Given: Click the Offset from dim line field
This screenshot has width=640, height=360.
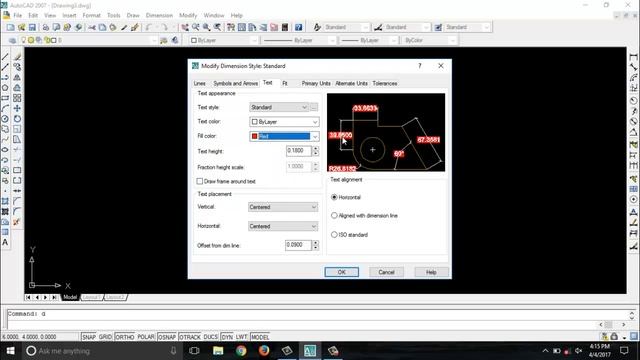Looking at the screenshot, I should click(x=298, y=245).
